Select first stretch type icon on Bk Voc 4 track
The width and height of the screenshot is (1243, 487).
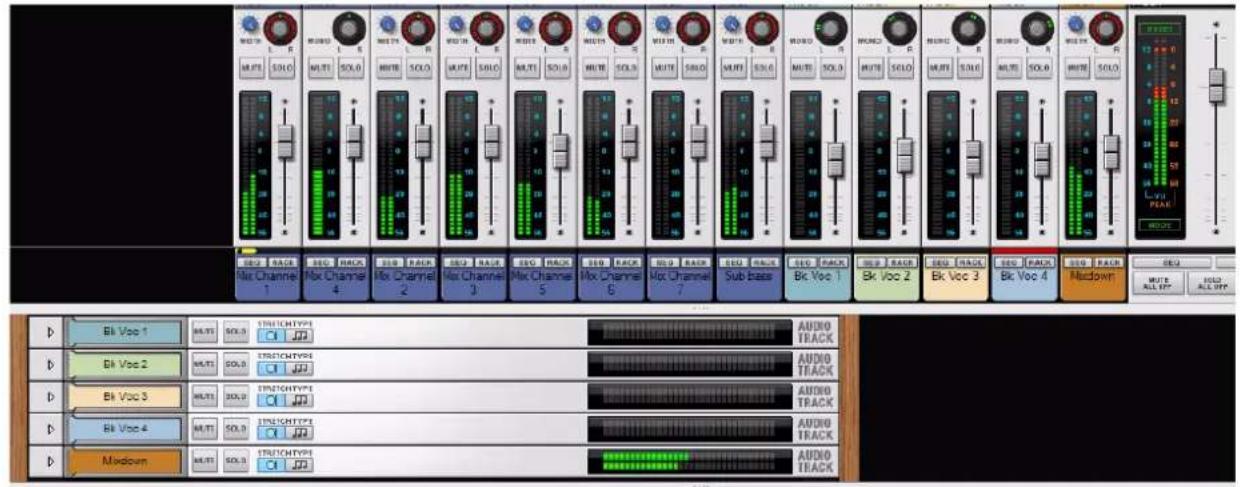point(271,434)
